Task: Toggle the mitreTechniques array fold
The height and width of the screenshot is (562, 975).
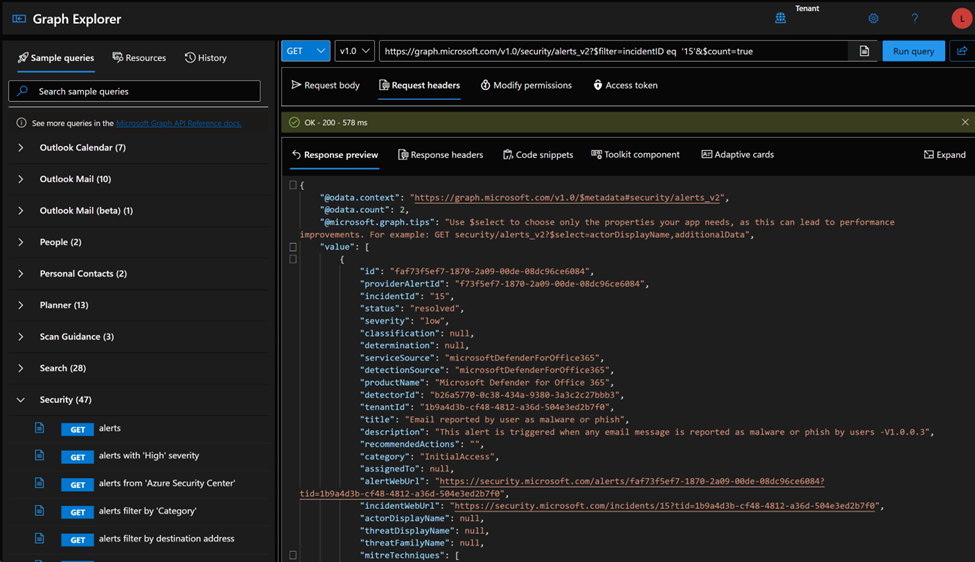Action: 292,555
